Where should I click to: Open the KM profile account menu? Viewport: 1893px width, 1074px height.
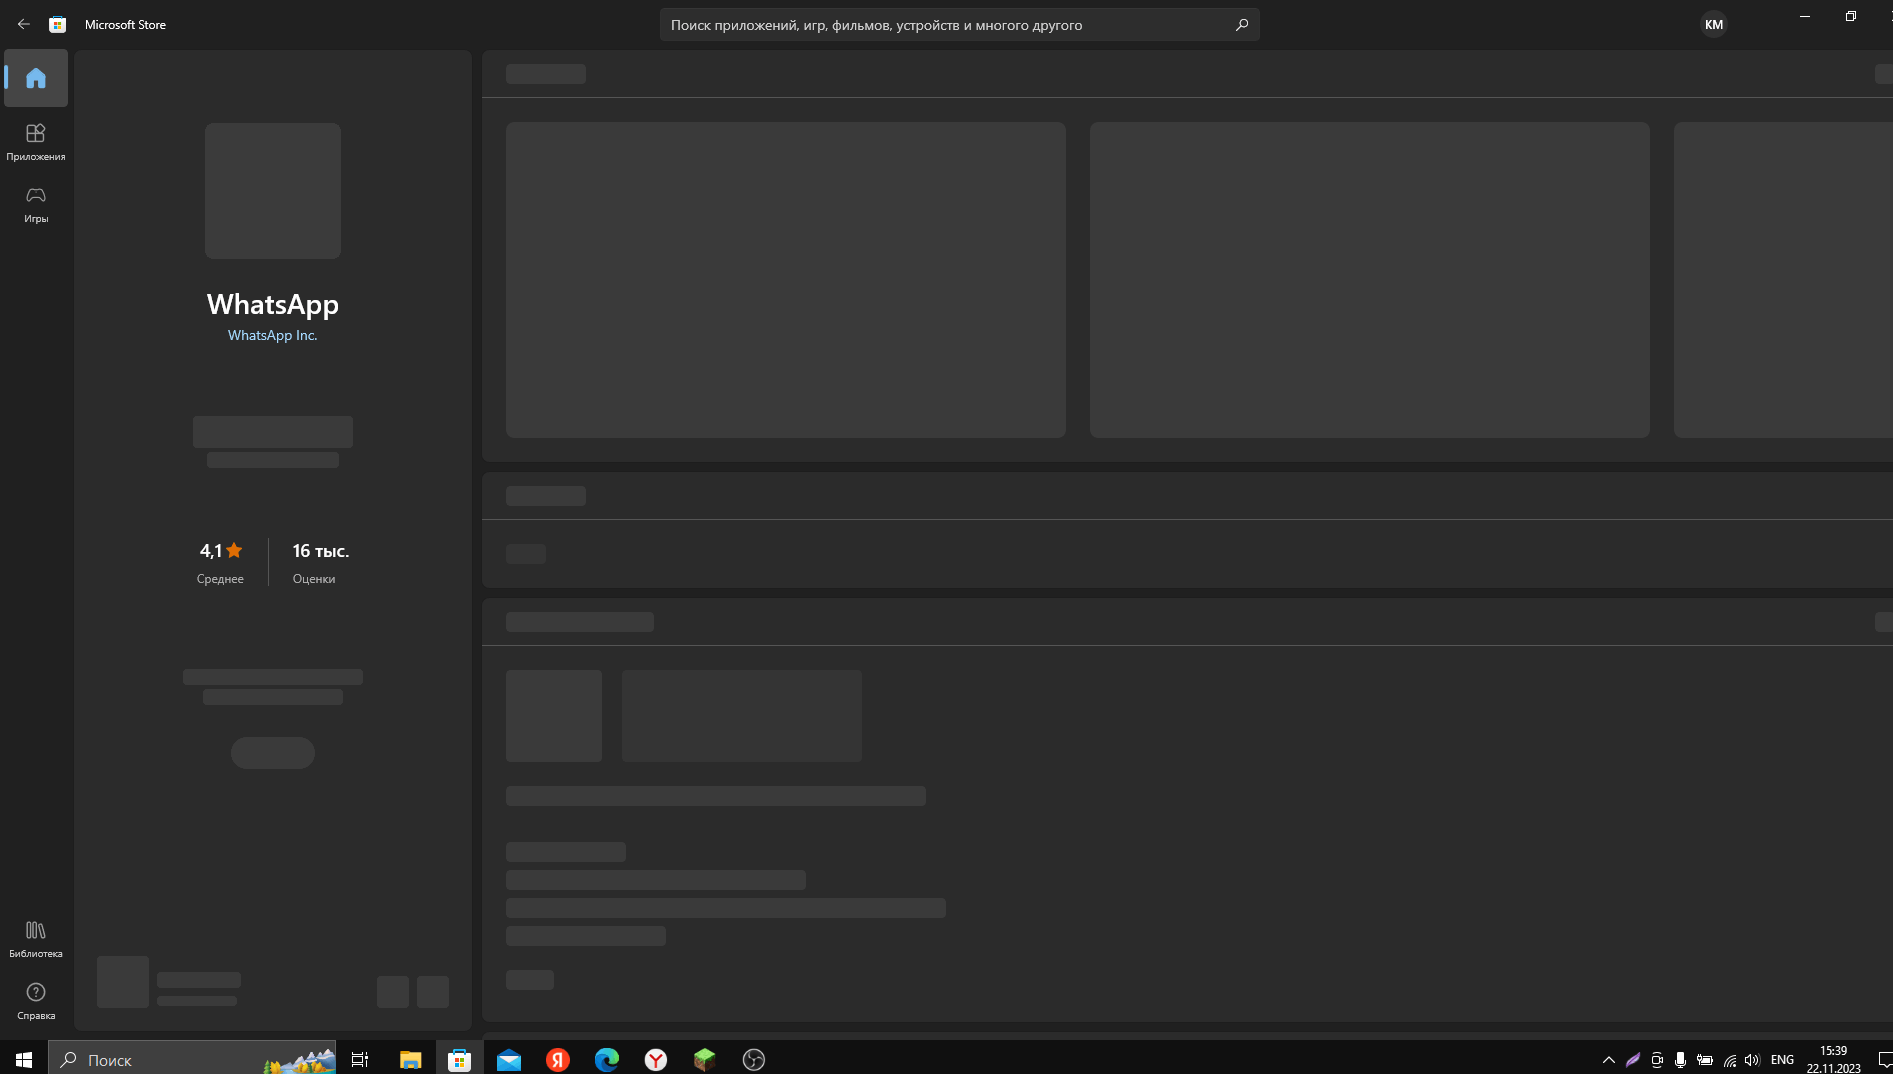pos(1713,25)
